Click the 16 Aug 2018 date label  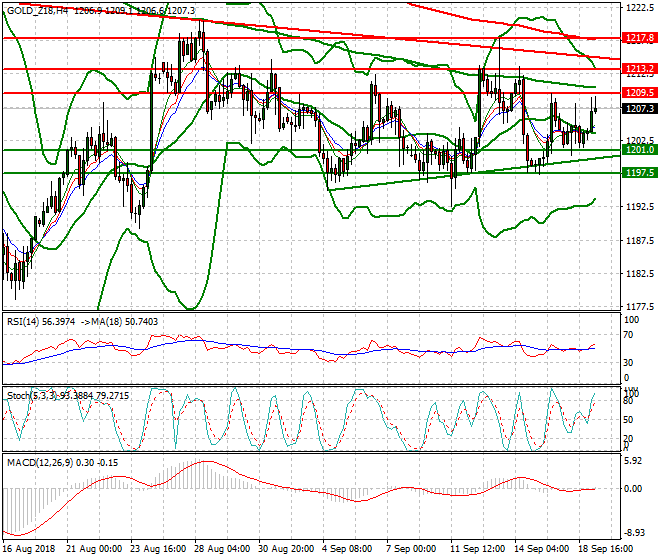pos(29,549)
